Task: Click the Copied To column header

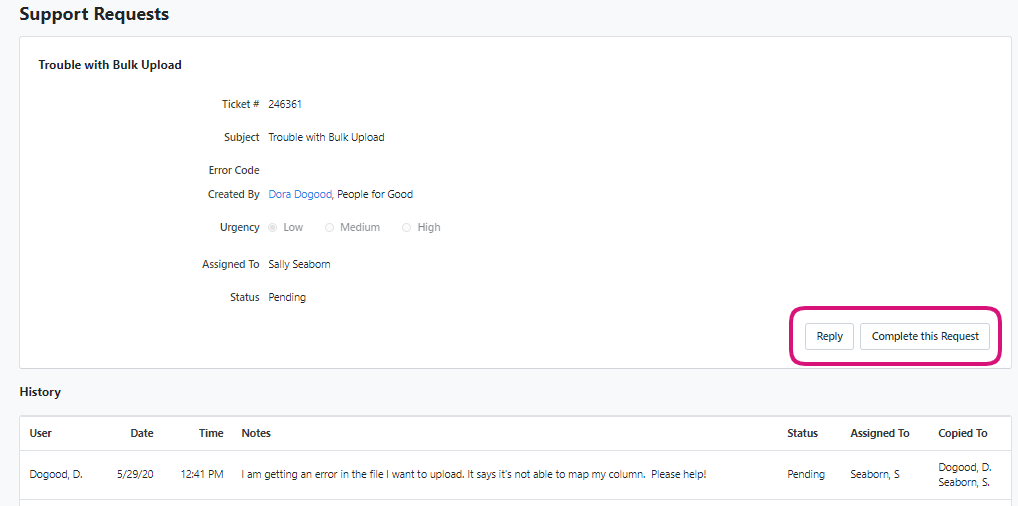Action: coord(962,433)
